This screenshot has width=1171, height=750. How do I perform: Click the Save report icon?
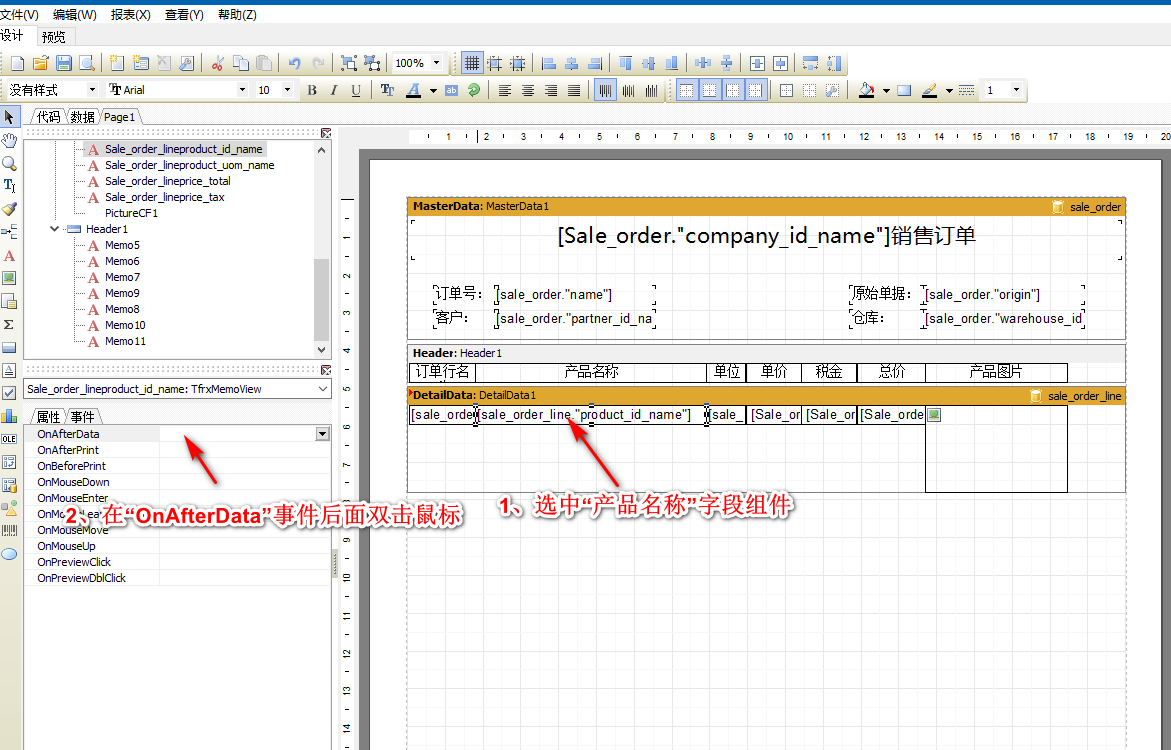pos(63,63)
